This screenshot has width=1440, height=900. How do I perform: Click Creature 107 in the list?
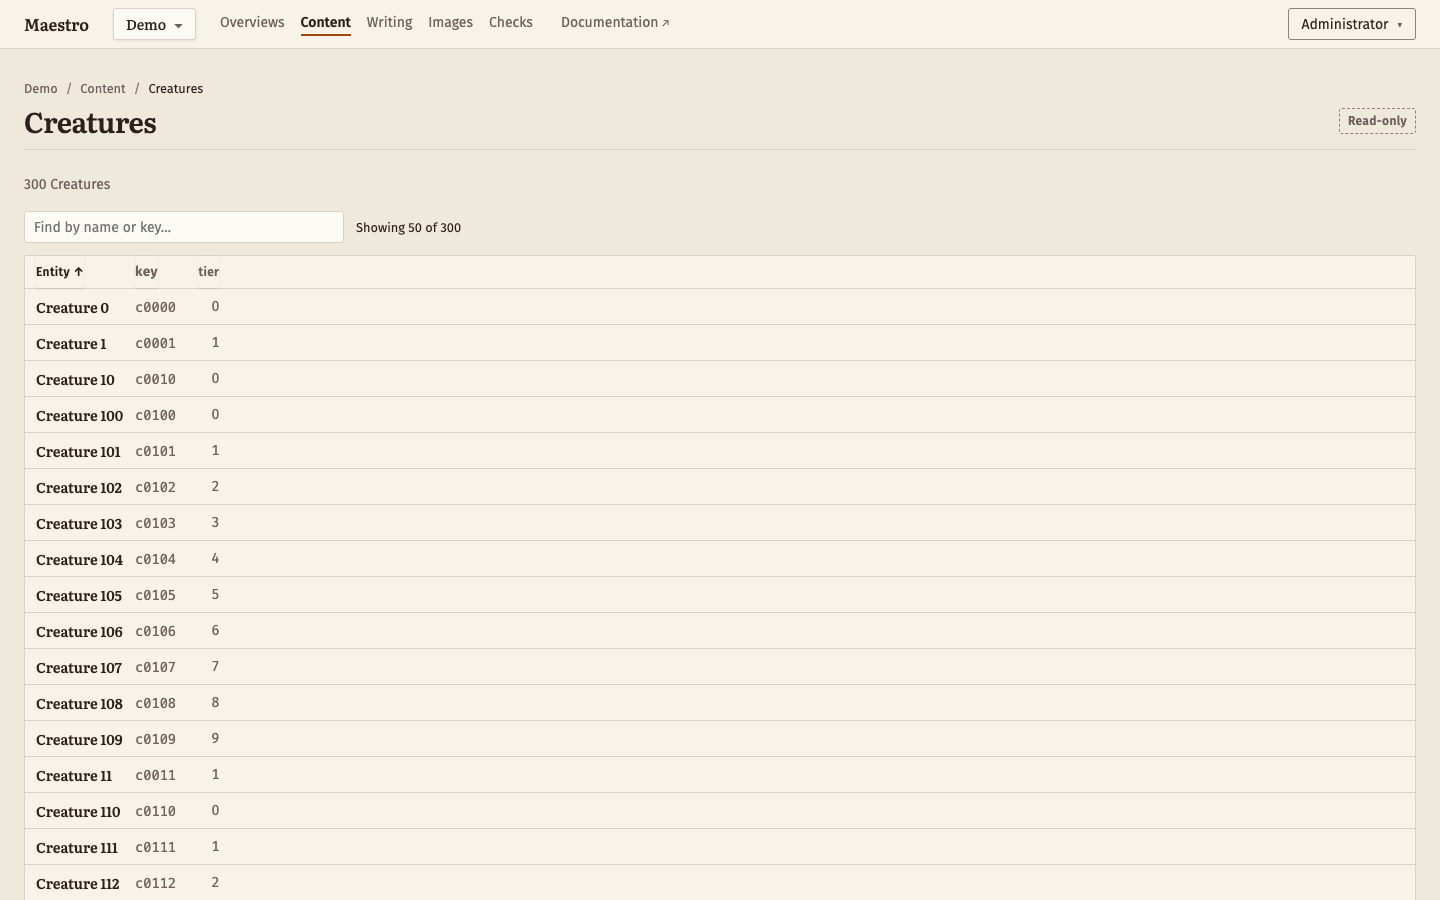[x=79, y=668]
